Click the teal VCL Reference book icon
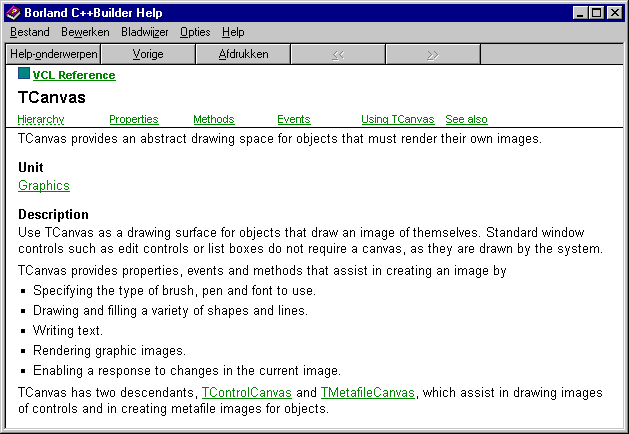 click(x=24, y=74)
